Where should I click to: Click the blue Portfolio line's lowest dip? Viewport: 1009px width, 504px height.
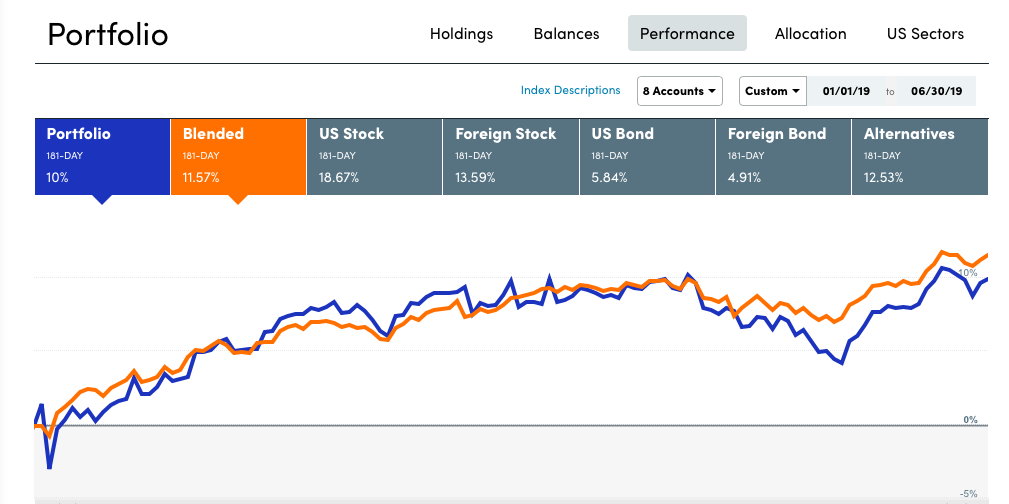pos(49,467)
